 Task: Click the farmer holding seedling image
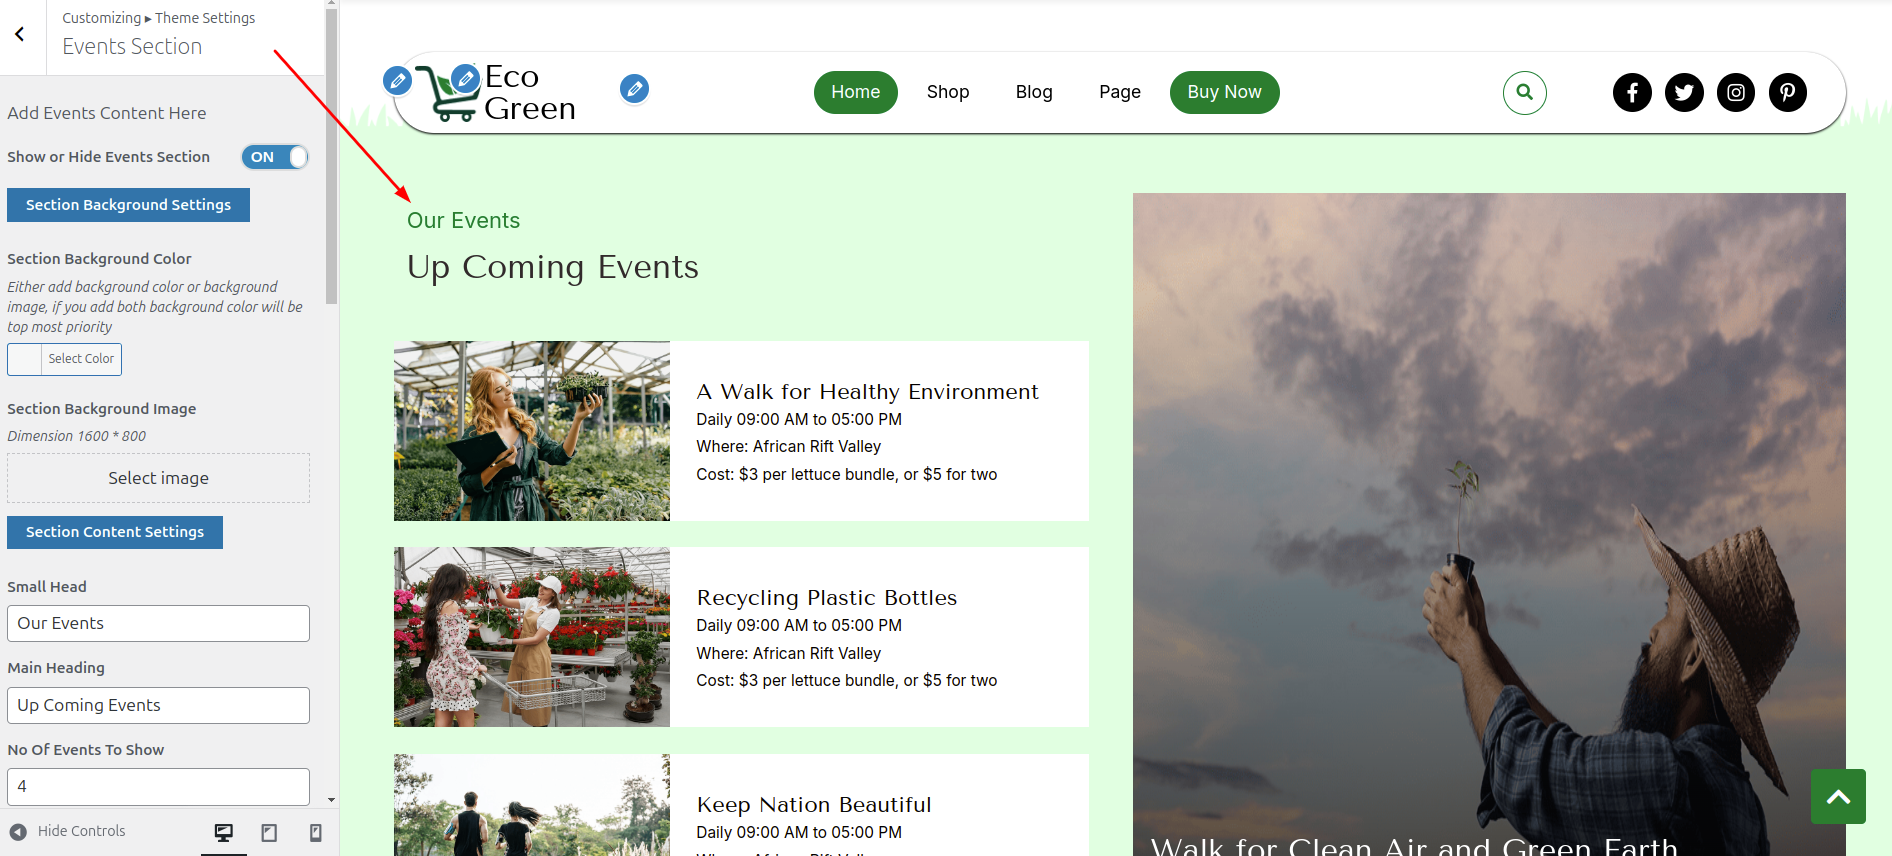tap(1489, 524)
